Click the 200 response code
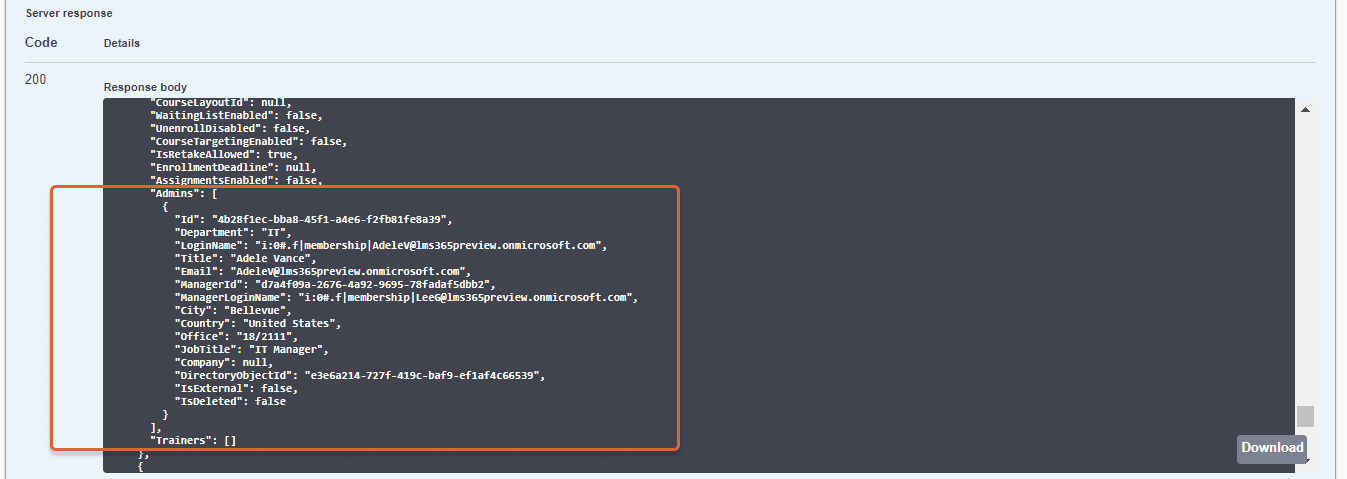This screenshot has width=1347, height=479. pyautogui.click(x=35, y=79)
